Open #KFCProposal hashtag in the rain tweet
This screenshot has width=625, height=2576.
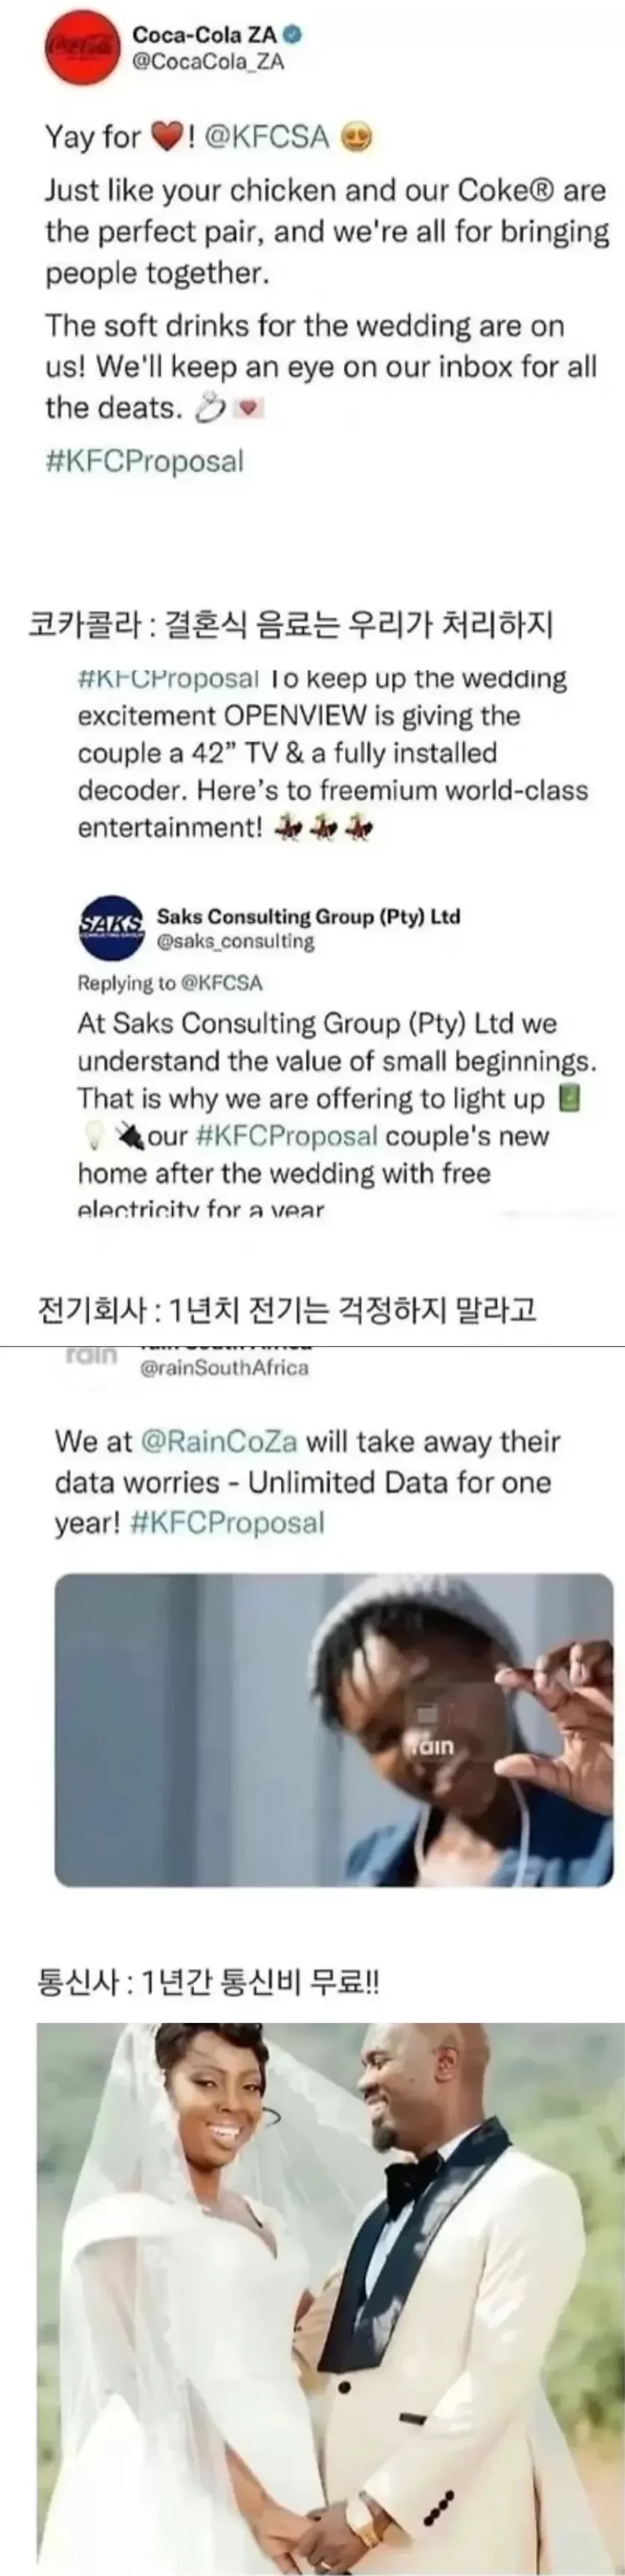pos(227,1523)
